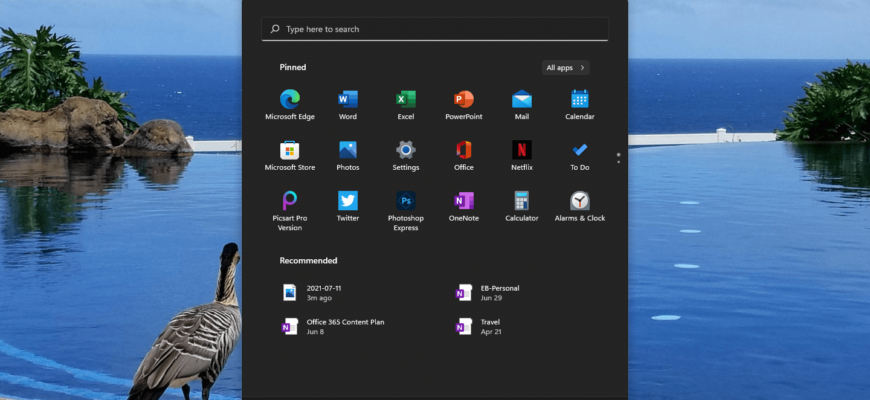The width and height of the screenshot is (870, 400).
Task: Open the To Do app
Action: (580, 156)
